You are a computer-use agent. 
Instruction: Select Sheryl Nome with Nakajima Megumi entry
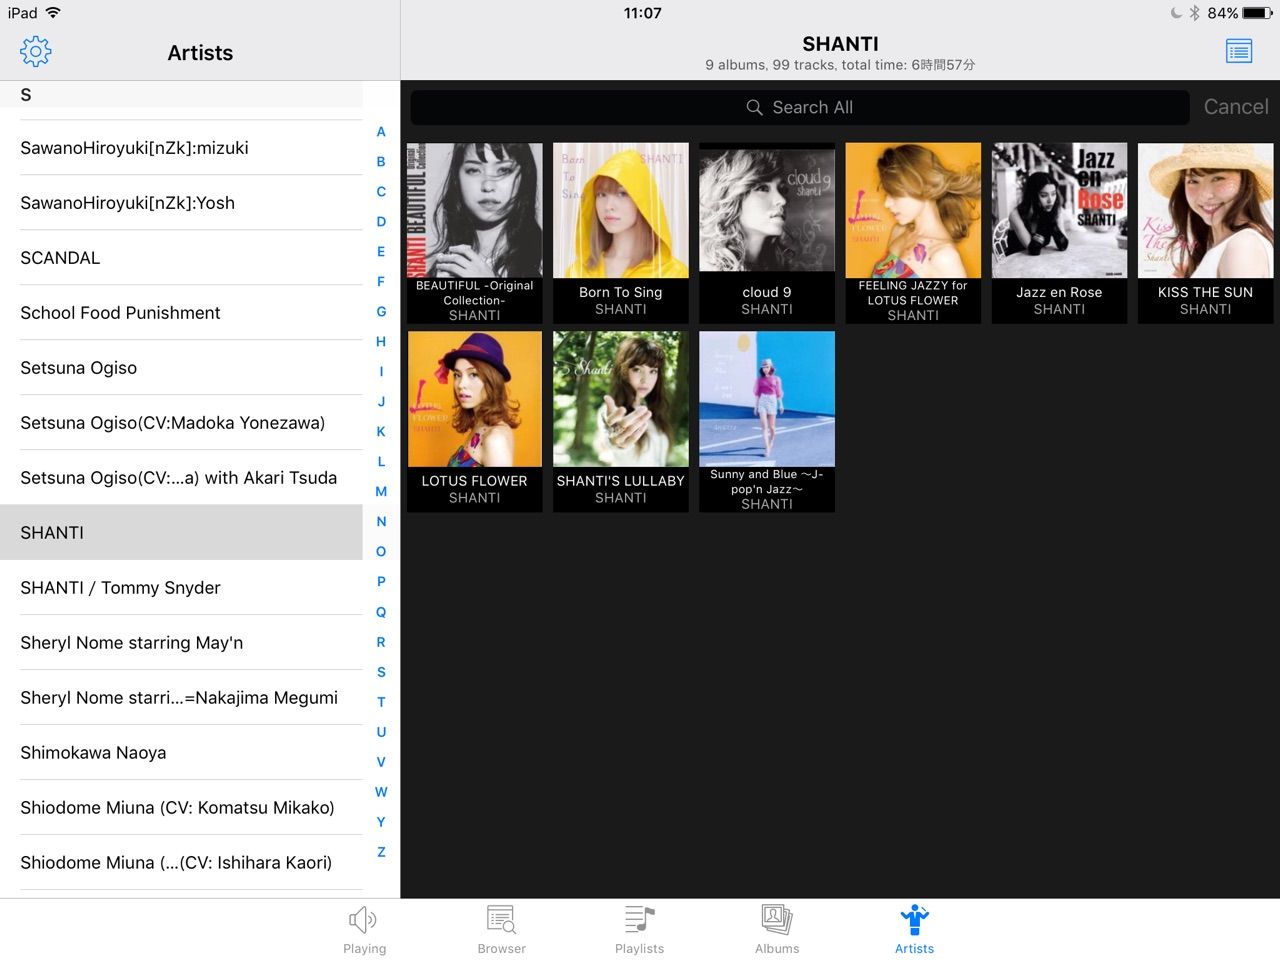[x=181, y=698]
